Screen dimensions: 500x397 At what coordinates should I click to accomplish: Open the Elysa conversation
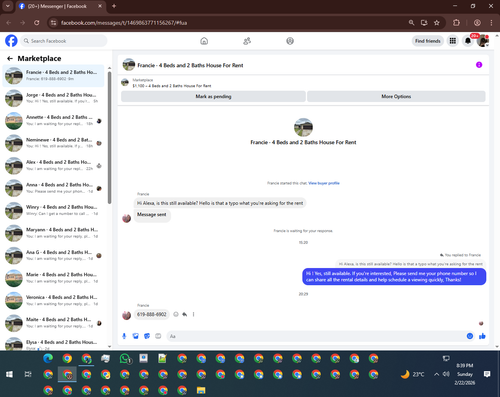coord(53,343)
